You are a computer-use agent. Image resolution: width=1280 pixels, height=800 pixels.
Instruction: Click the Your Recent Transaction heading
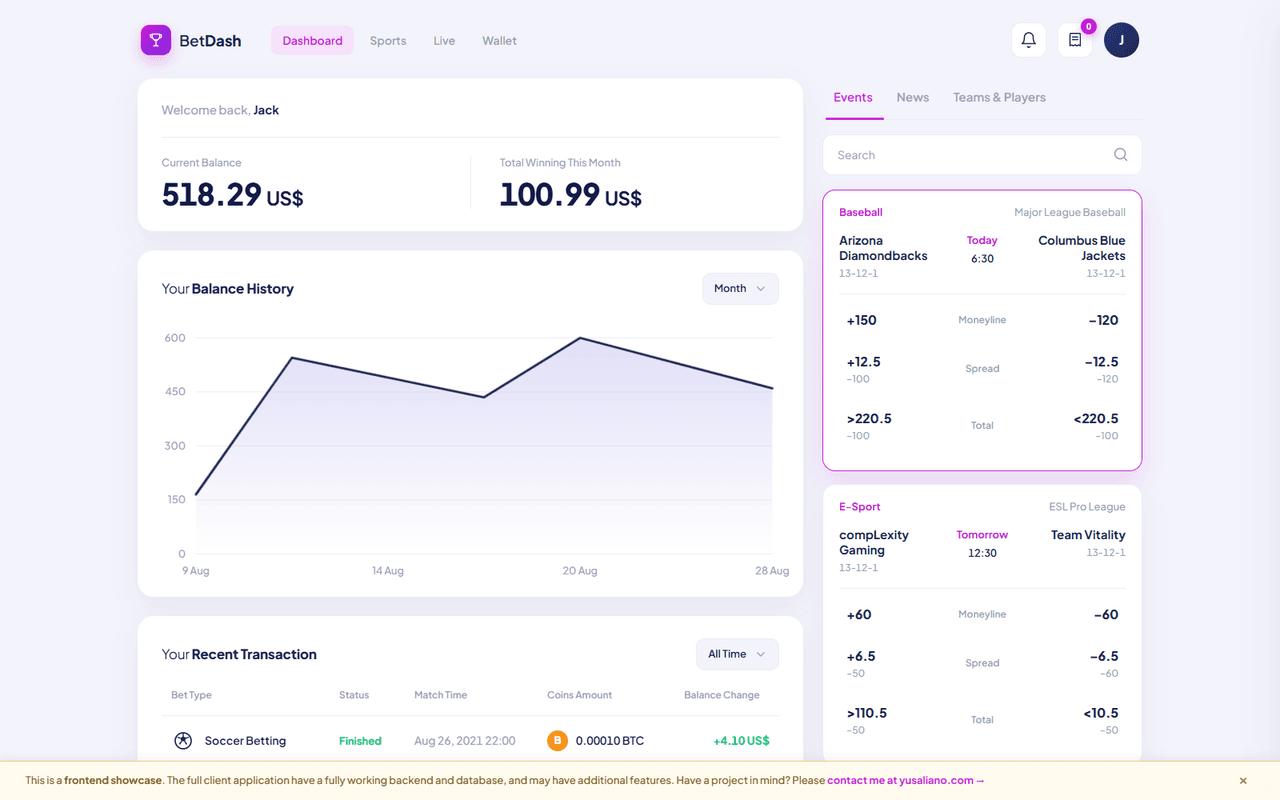click(x=239, y=655)
